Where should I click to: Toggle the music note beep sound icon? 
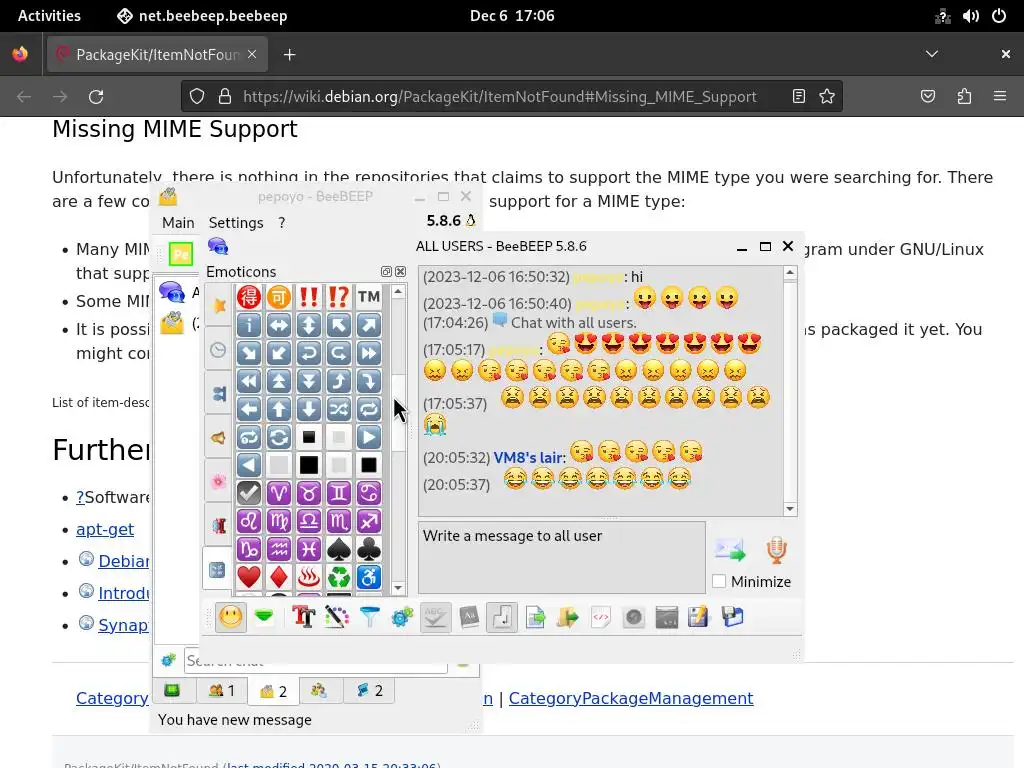pyautogui.click(x=502, y=617)
